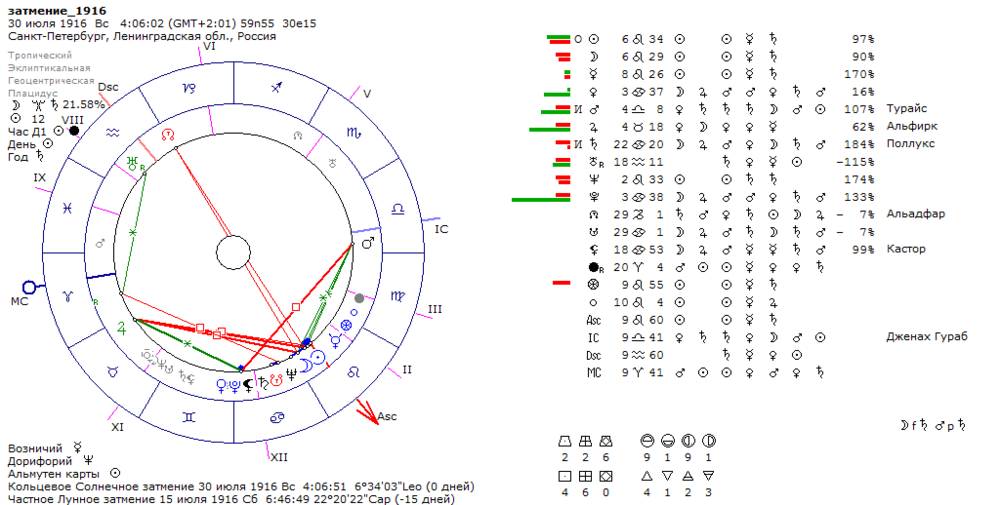Select the MC circle marker left of the wheel

(x=29, y=287)
